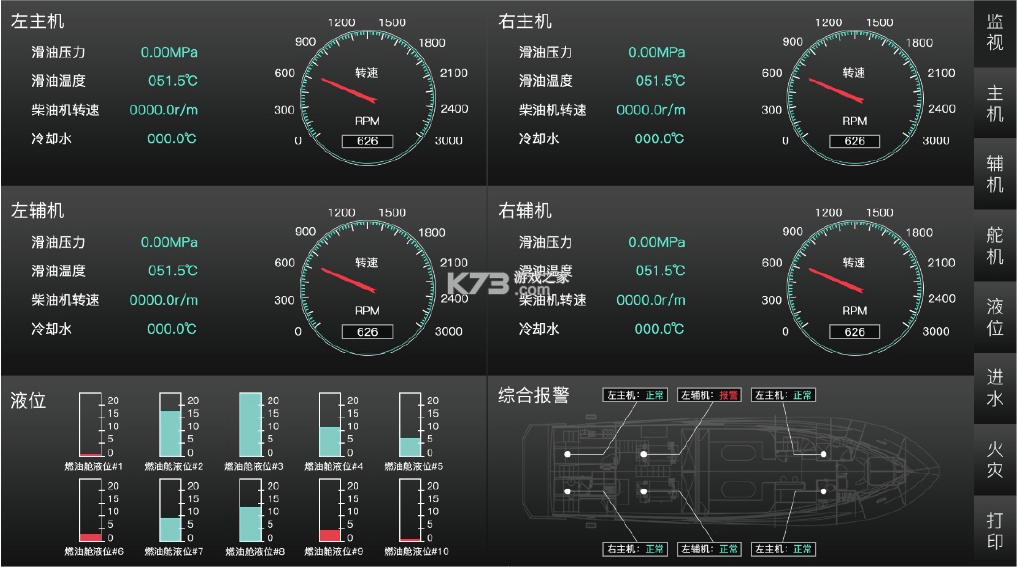Go to the 火灾 fire alarm tab

(995, 460)
